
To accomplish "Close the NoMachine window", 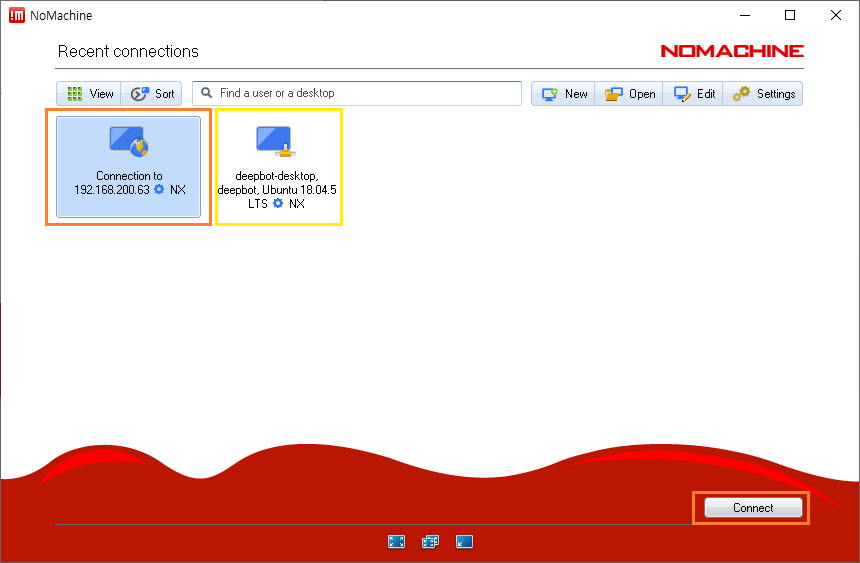I will pos(836,15).
